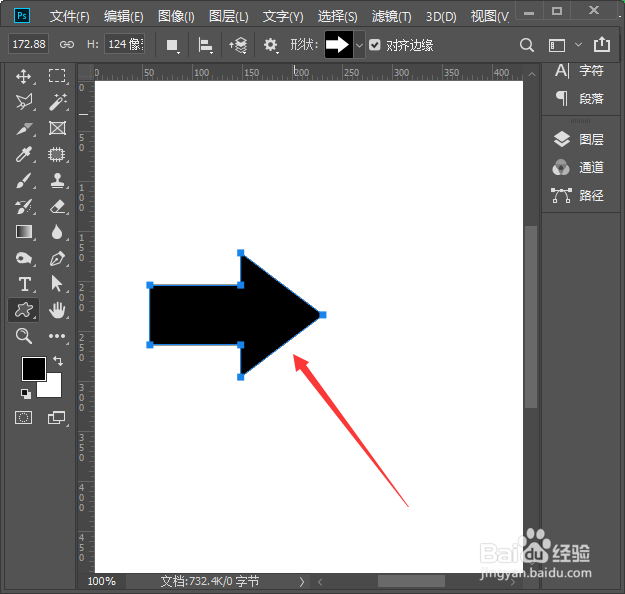Open the path operations menu

172,45
